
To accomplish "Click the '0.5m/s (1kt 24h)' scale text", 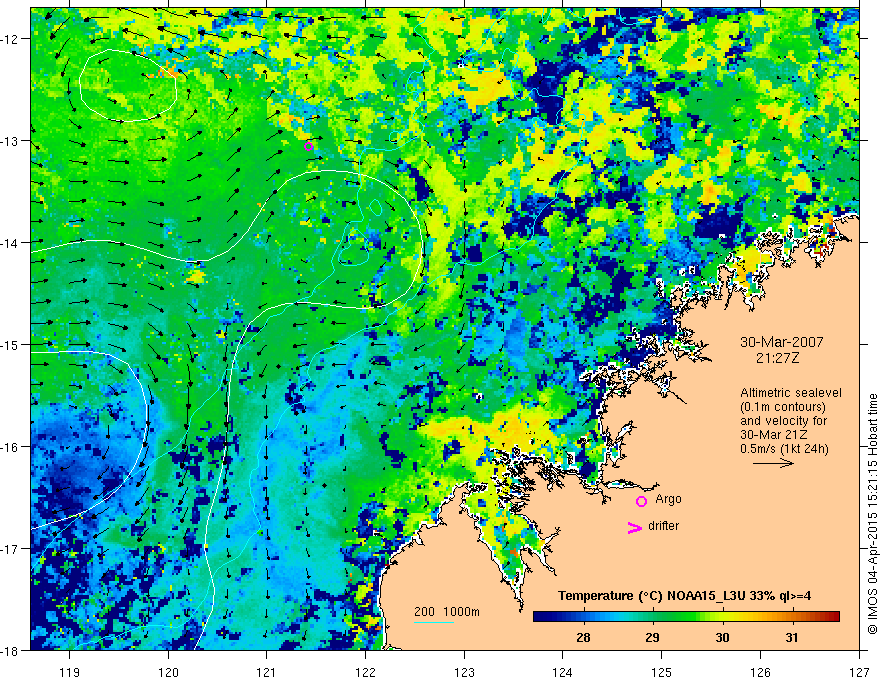I will pyautogui.click(x=784, y=449).
